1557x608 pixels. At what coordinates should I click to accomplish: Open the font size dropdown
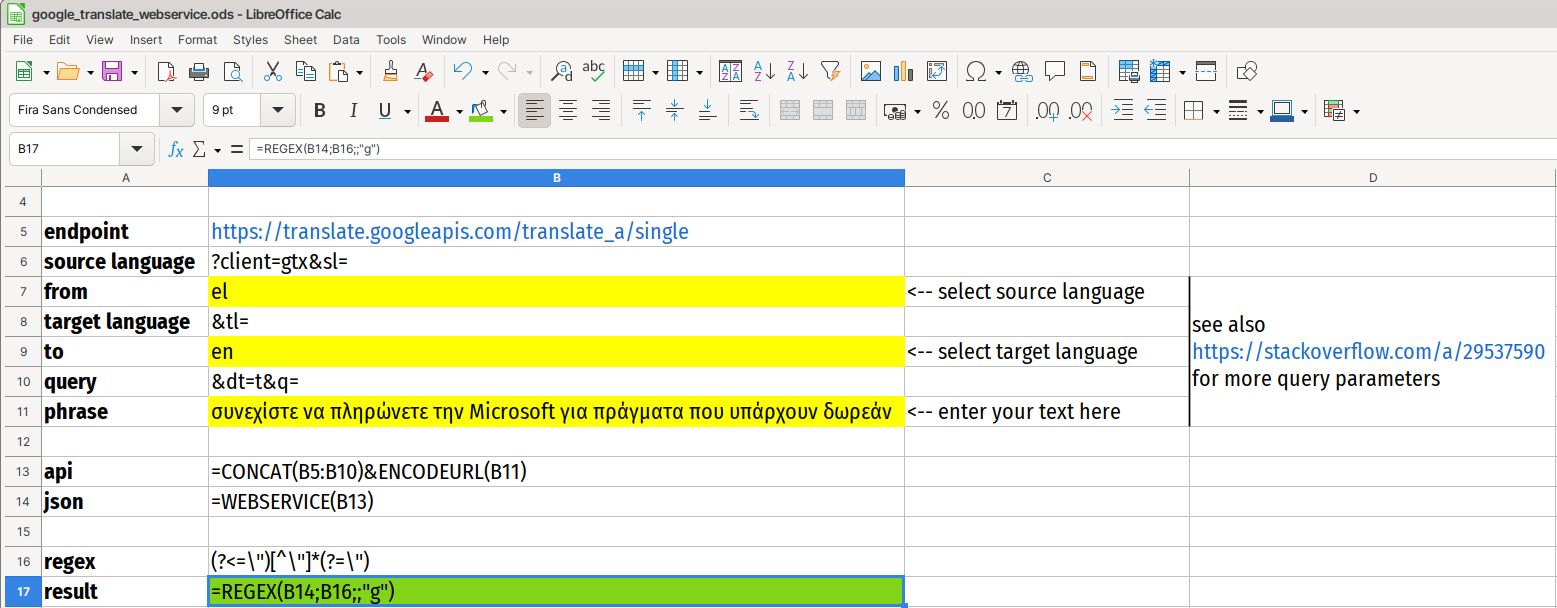(x=278, y=110)
